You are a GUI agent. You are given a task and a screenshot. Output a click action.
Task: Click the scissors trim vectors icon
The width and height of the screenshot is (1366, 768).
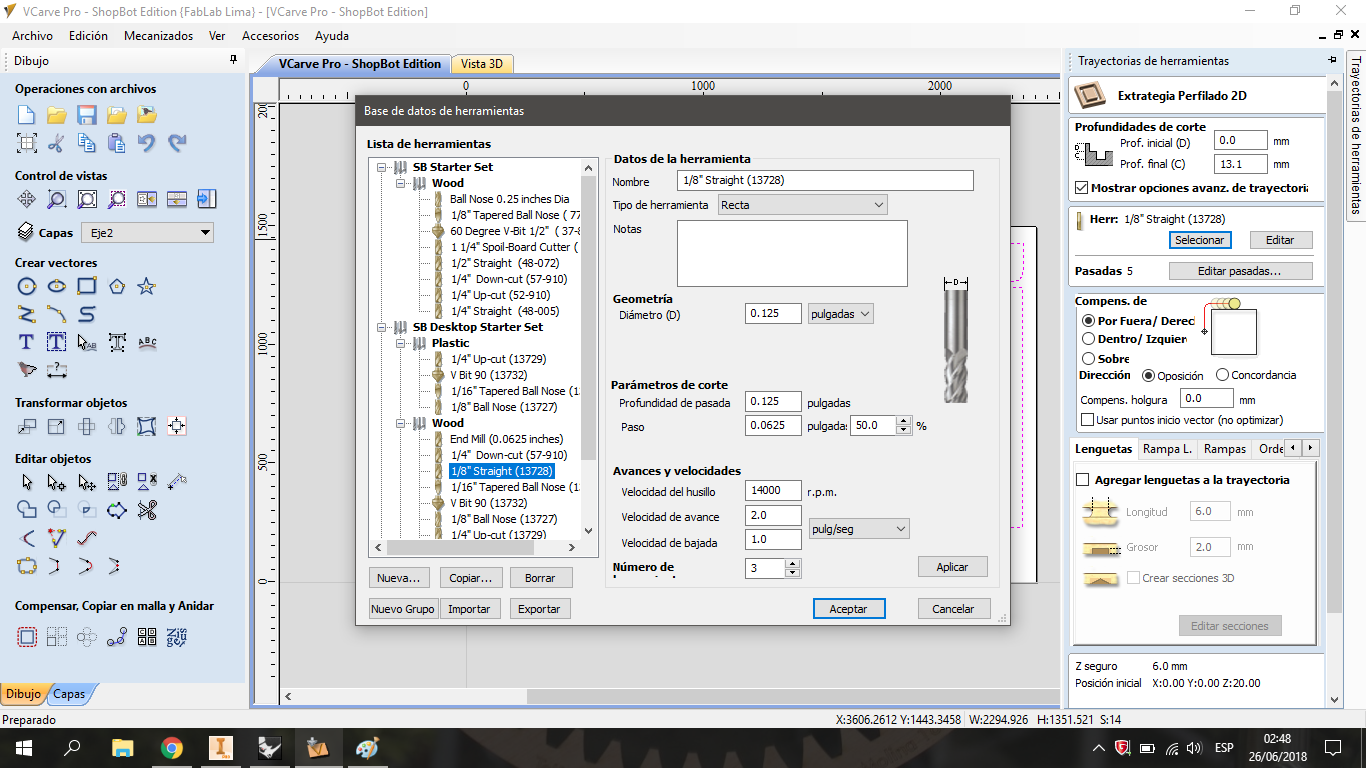(x=147, y=510)
